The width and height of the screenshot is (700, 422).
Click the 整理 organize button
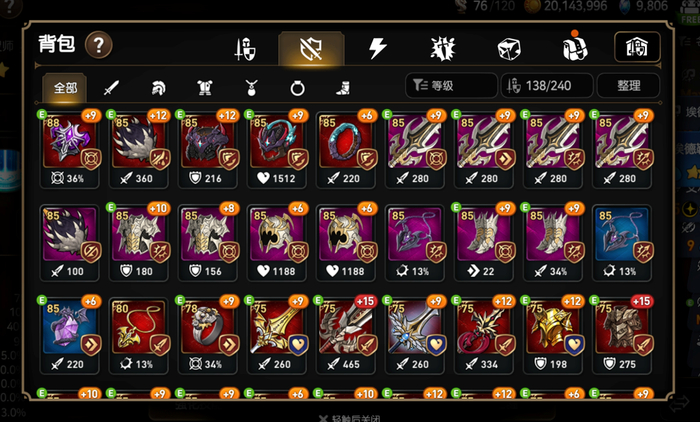[629, 85]
